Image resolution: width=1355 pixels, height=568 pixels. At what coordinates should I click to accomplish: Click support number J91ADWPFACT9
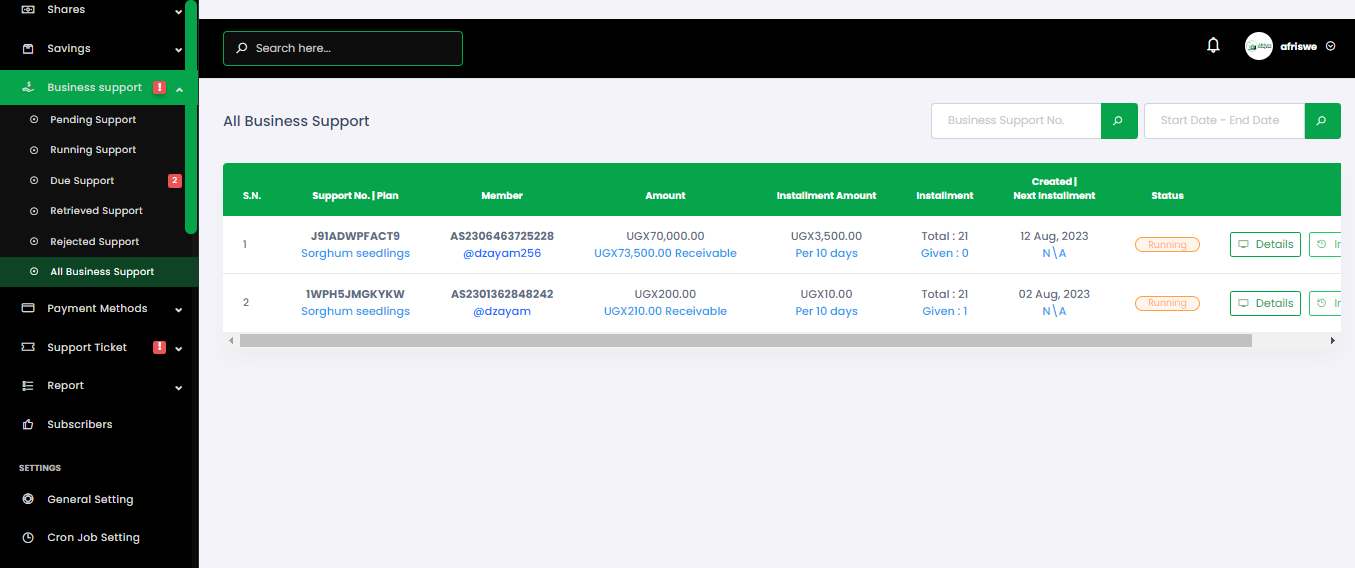pos(355,236)
